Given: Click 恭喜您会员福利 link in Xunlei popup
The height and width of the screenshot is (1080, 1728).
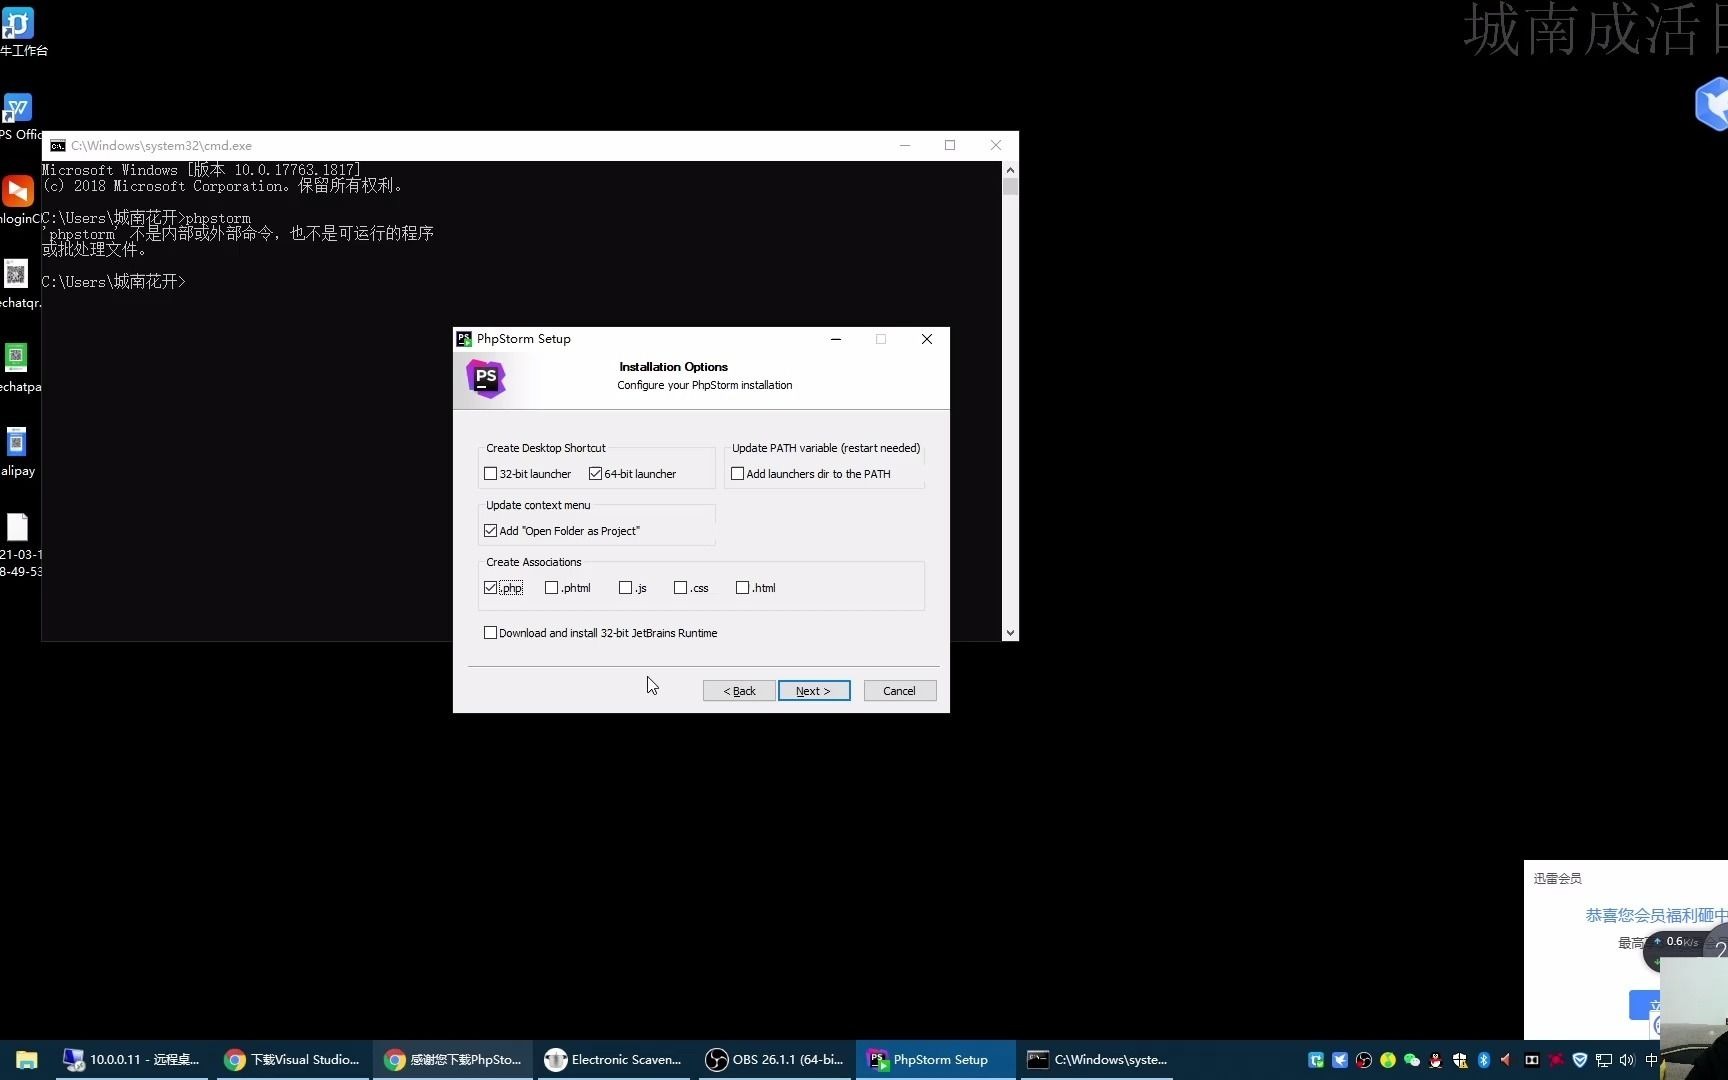Looking at the screenshot, I should point(1656,915).
